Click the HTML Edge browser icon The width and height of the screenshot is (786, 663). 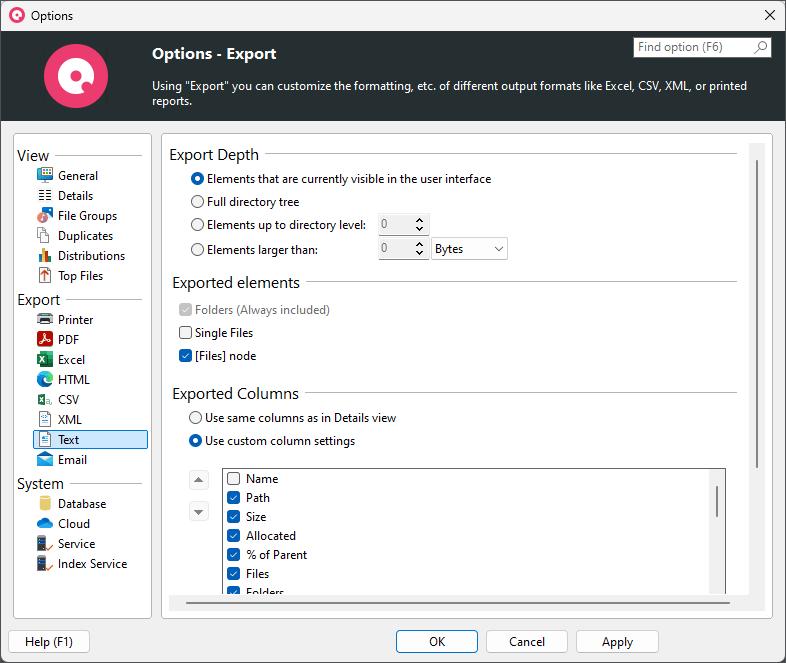click(x=45, y=380)
